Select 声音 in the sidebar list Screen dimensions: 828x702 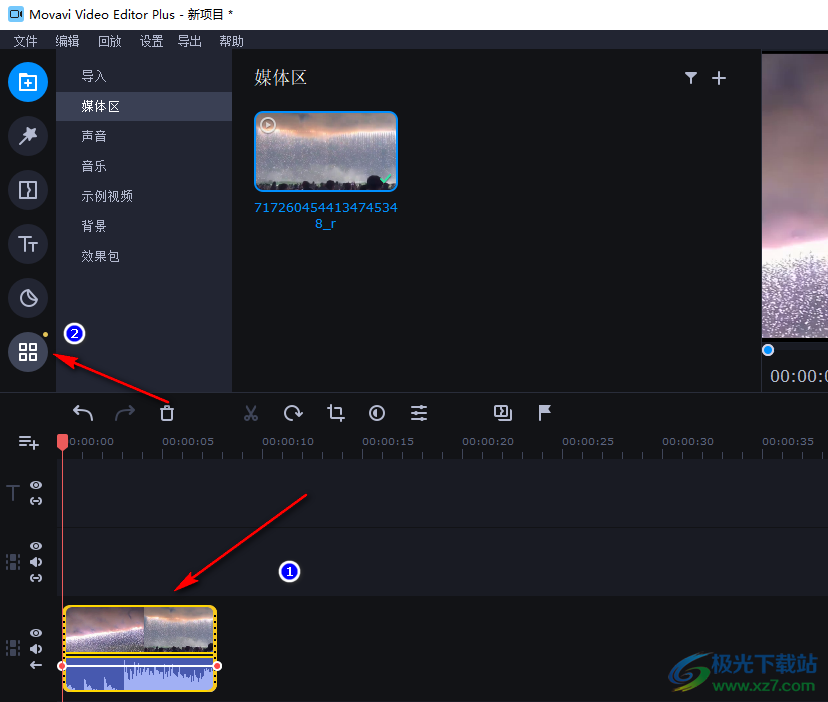pos(144,136)
